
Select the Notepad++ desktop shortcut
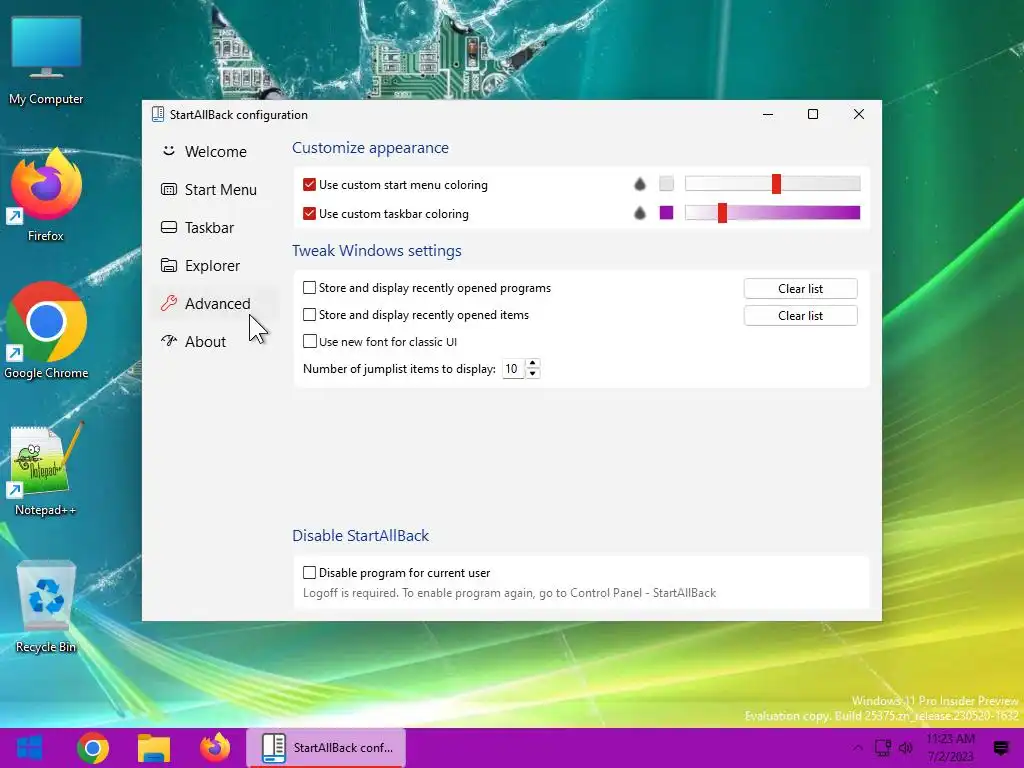pyautogui.click(x=46, y=469)
